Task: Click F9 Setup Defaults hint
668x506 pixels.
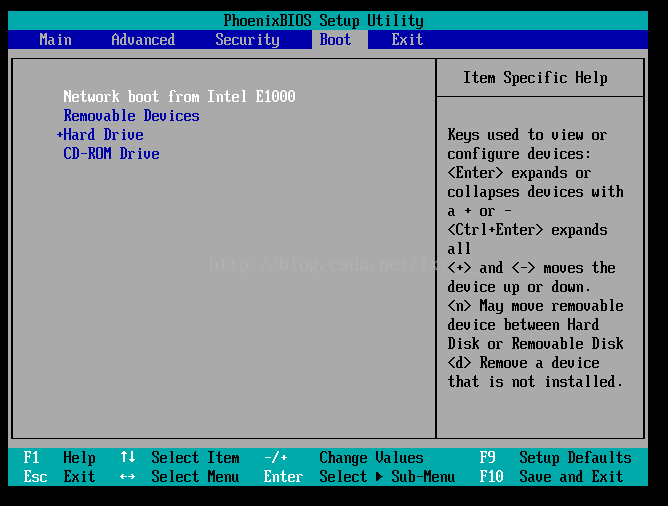Action: [x=555, y=458]
